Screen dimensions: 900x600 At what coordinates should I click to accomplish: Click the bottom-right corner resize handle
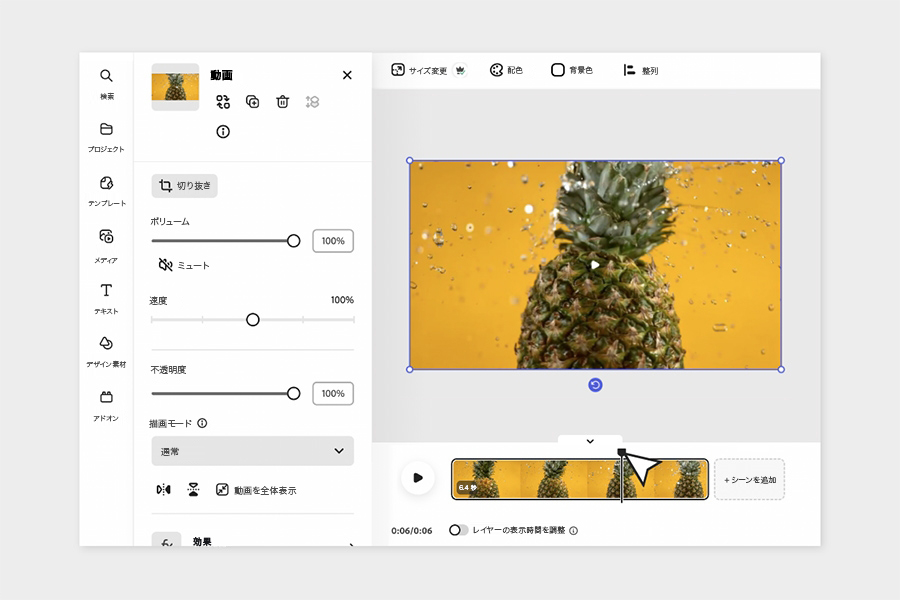(x=781, y=369)
